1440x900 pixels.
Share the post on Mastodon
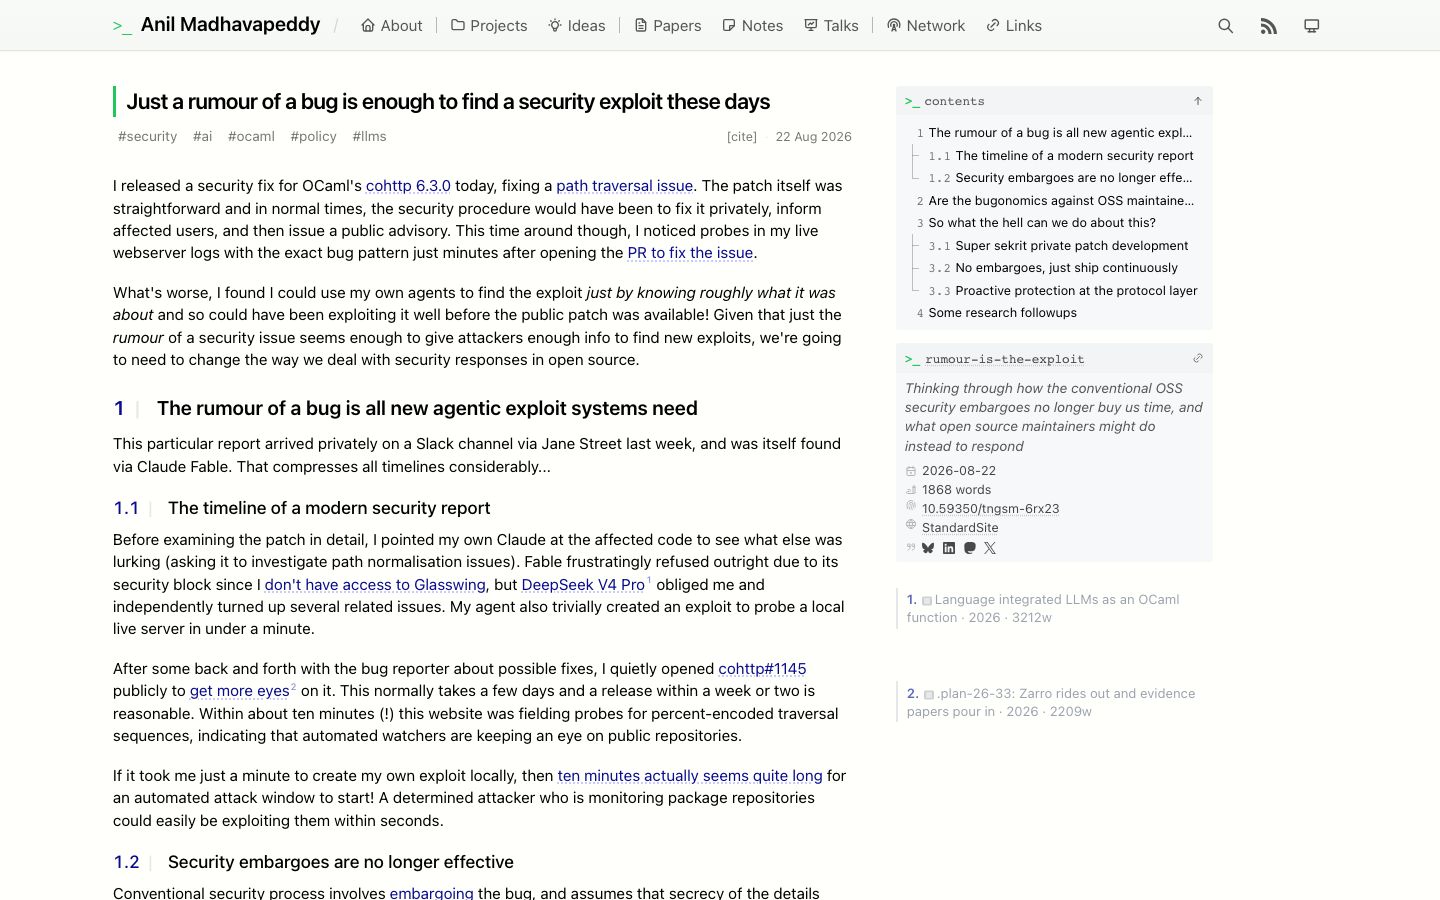tap(969, 548)
